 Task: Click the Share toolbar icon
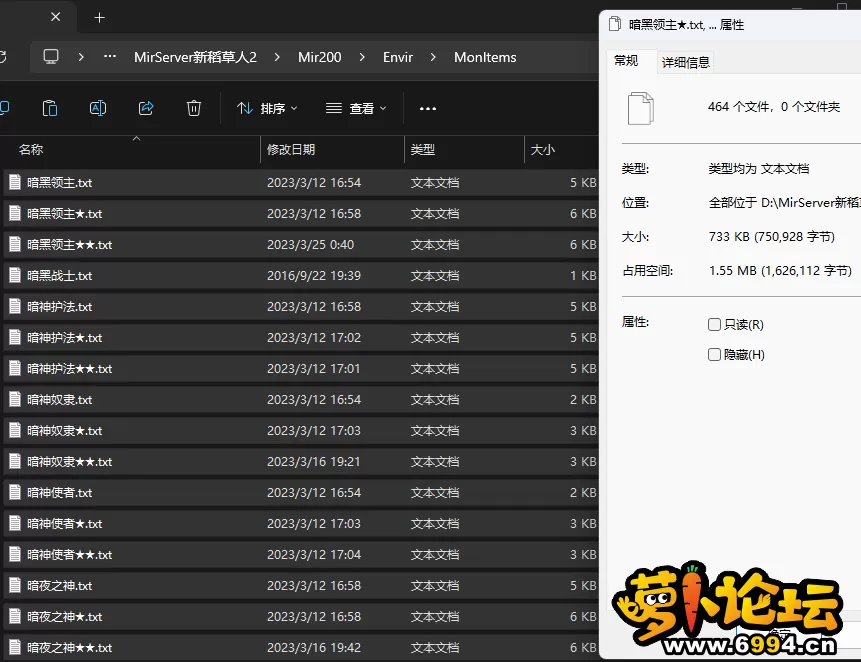pos(146,108)
